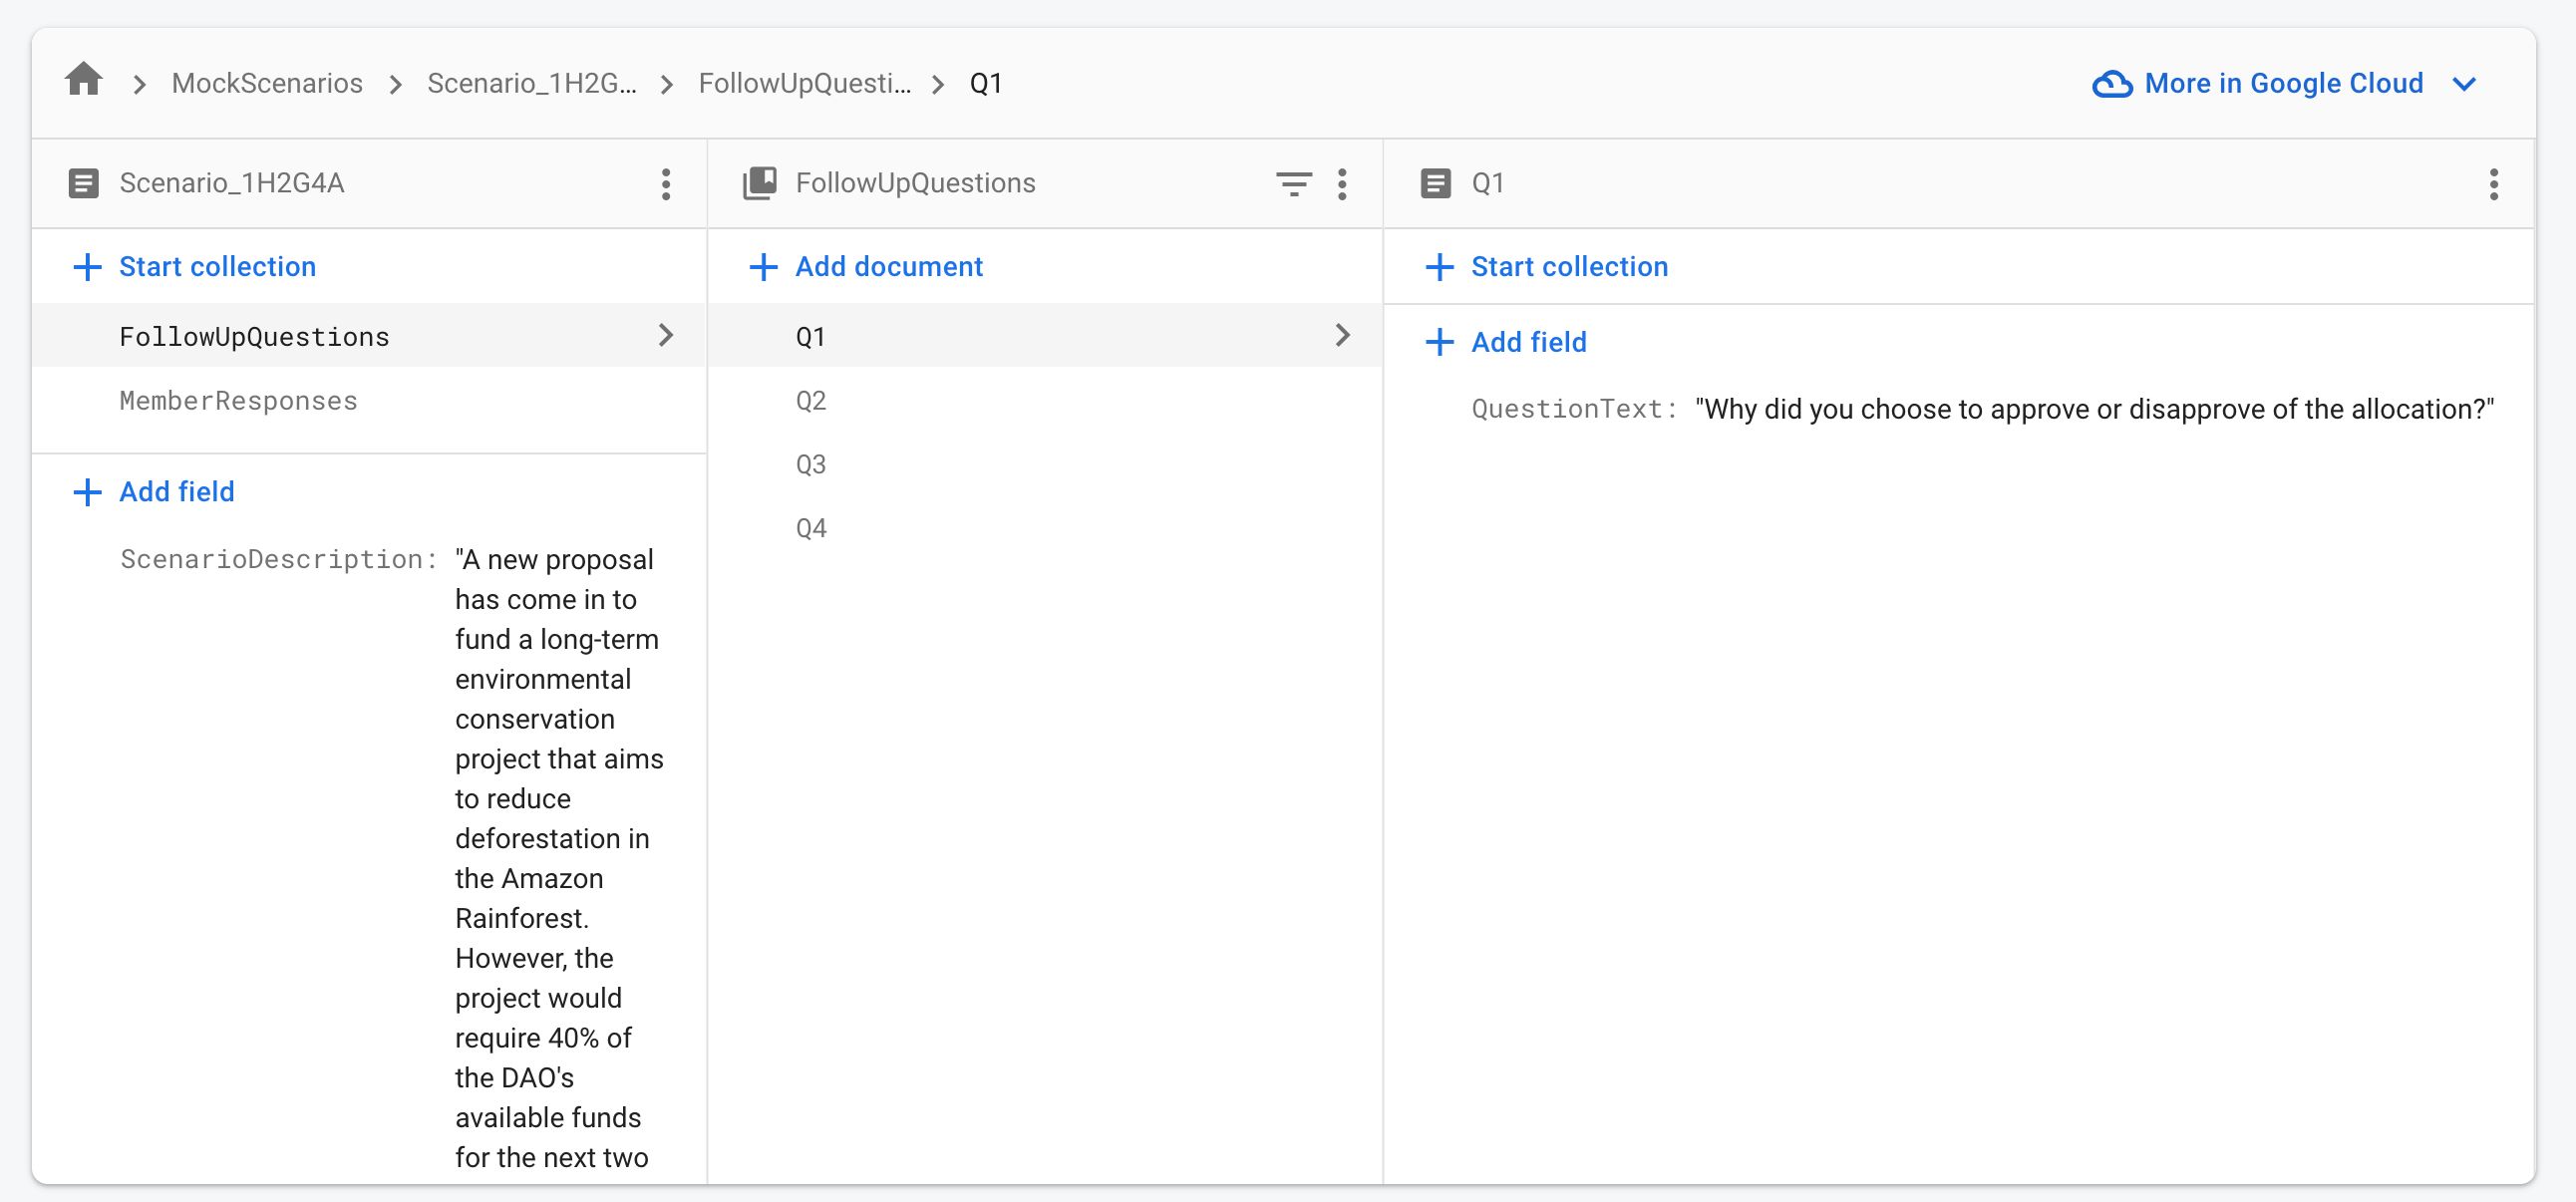Click chevron on Q1 document row

[1342, 334]
